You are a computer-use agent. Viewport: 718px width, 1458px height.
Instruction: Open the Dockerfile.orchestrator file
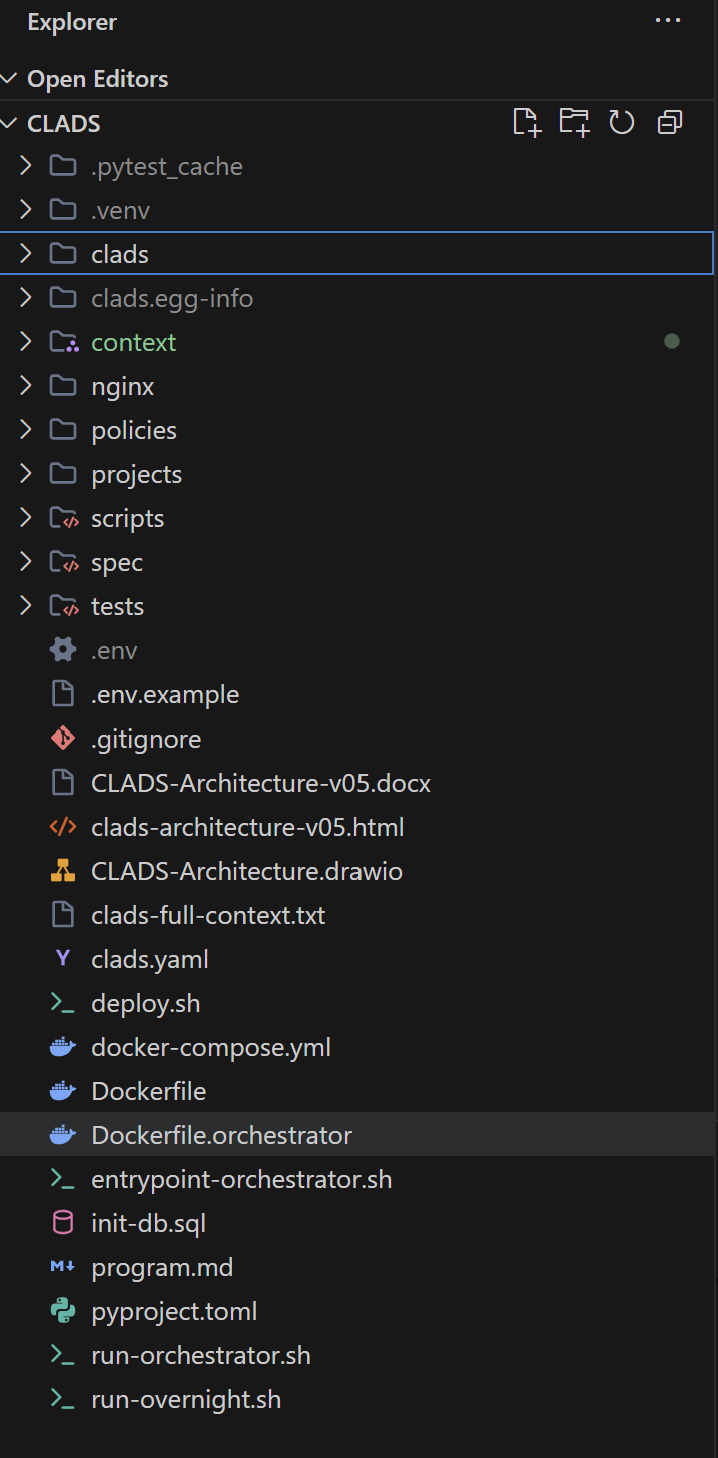(221, 1135)
